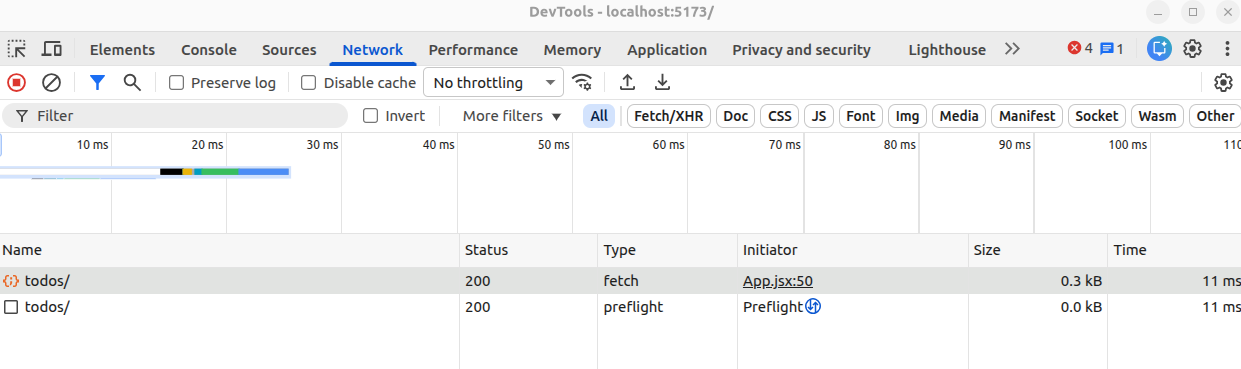Image resolution: width=1241 pixels, height=369 pixels.
Task: Select the preflight type cell
Action: pos(668,307)
